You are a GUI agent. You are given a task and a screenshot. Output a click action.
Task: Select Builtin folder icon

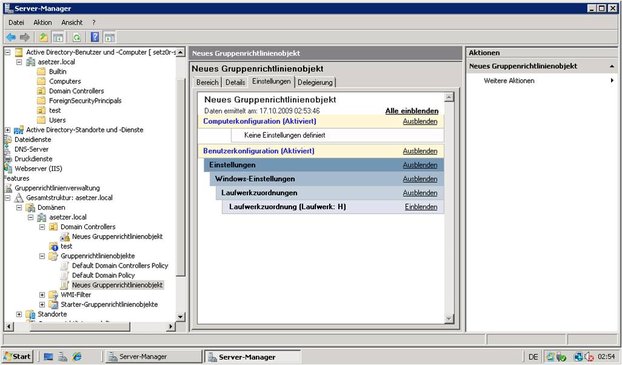[x=41, y=71]
